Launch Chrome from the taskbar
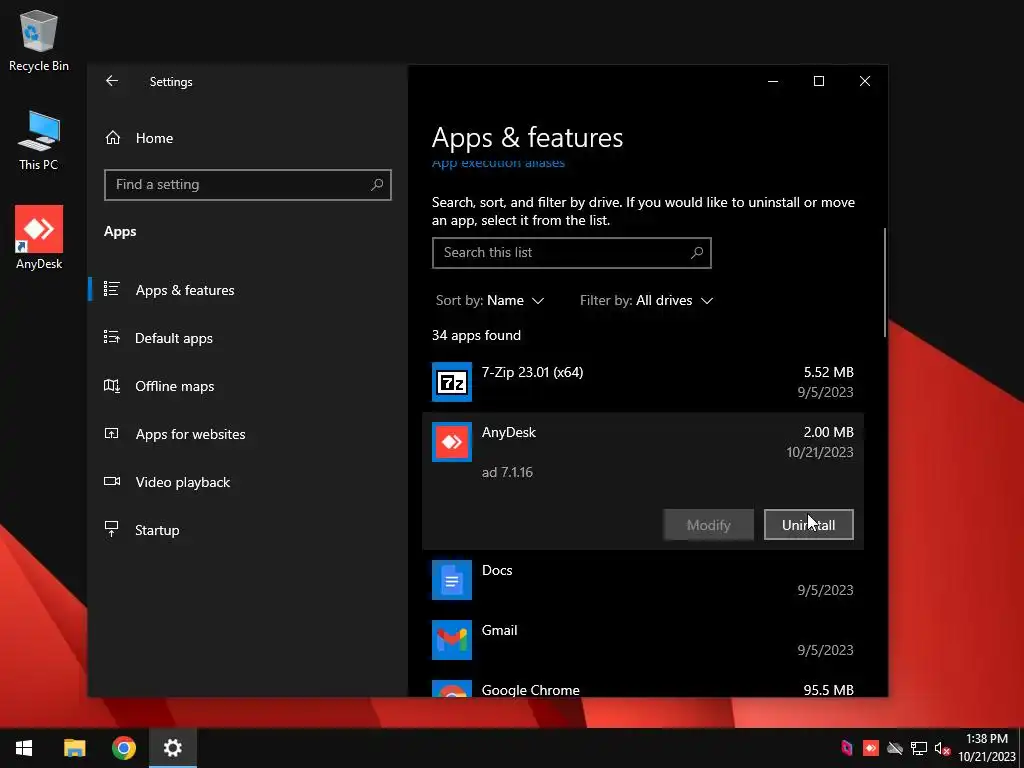 (x=123, y=748)
